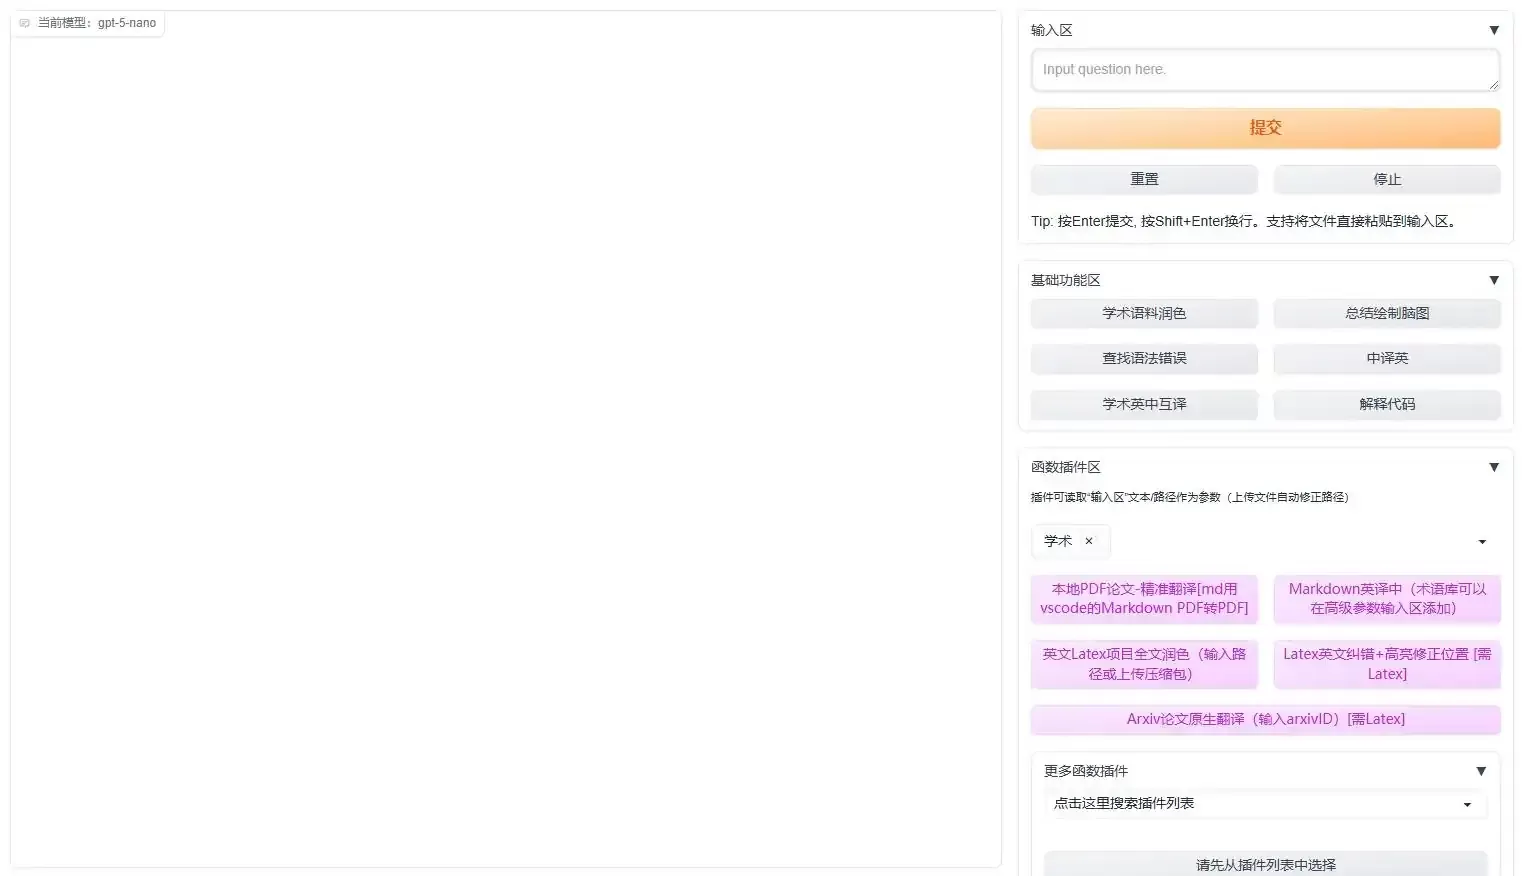Grab the input field resize handle

pos(1494,85)
